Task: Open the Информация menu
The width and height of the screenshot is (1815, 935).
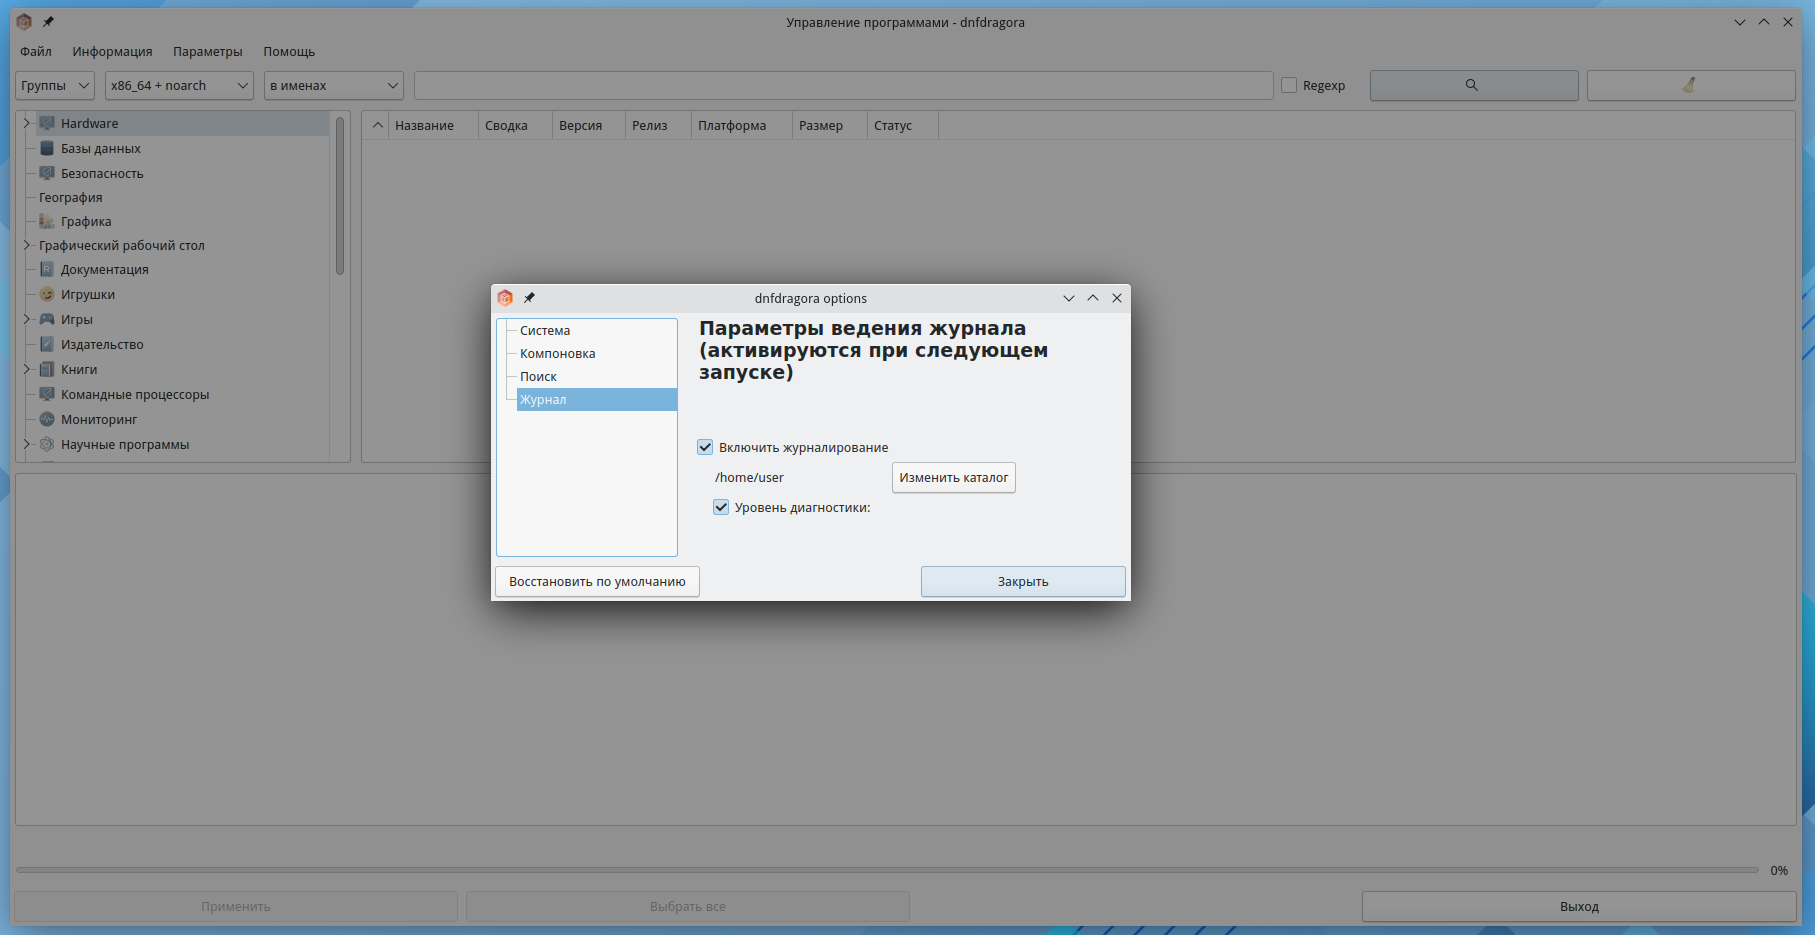Action: click(112, 51)
